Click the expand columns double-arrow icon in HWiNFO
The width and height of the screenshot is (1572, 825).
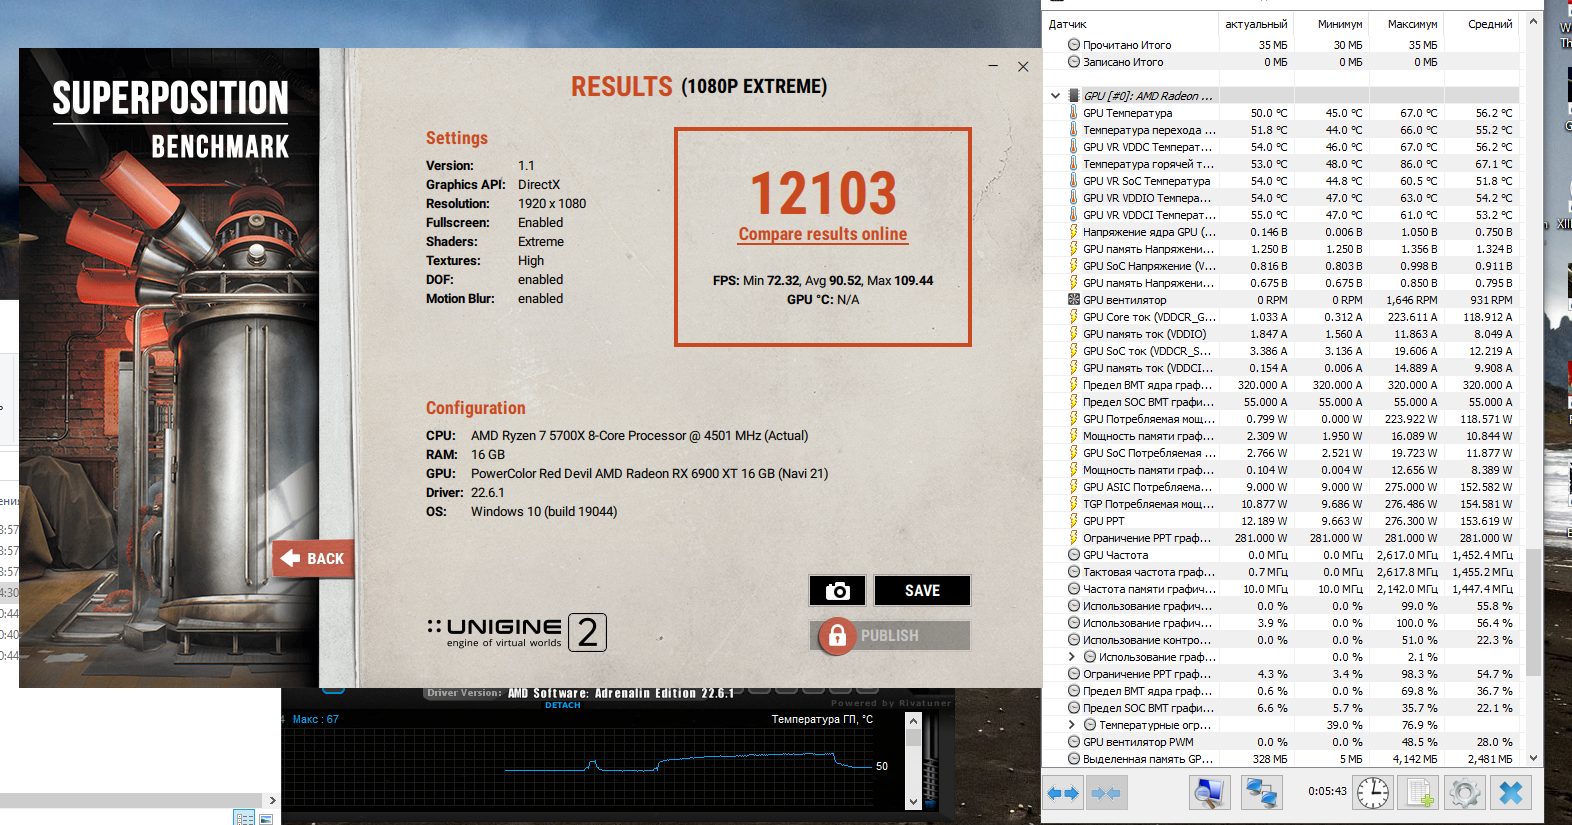tap(1062, 793)
